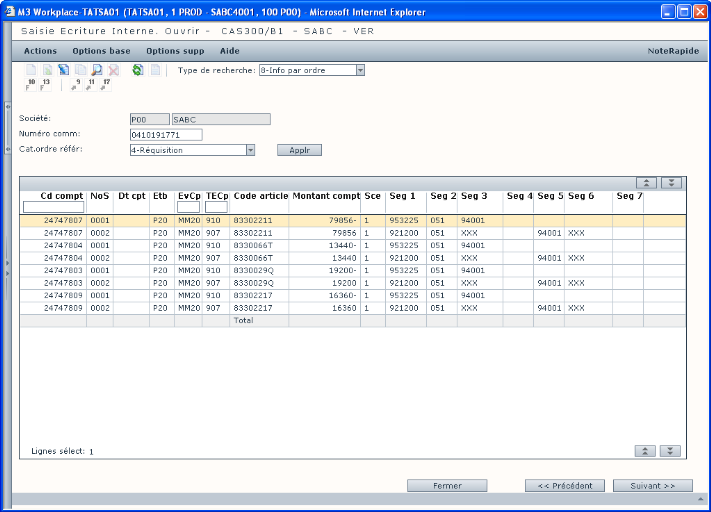Viewport: 711px width, 512px height.
Task: Click the amount cell 79856-
Action: [342, 220]
